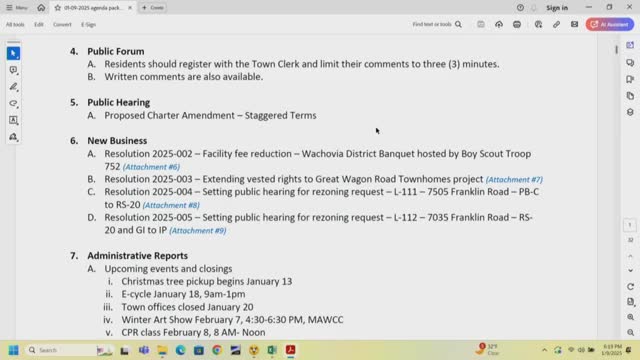Print the document
Screen dimensions: 640x360
(517, 24)
